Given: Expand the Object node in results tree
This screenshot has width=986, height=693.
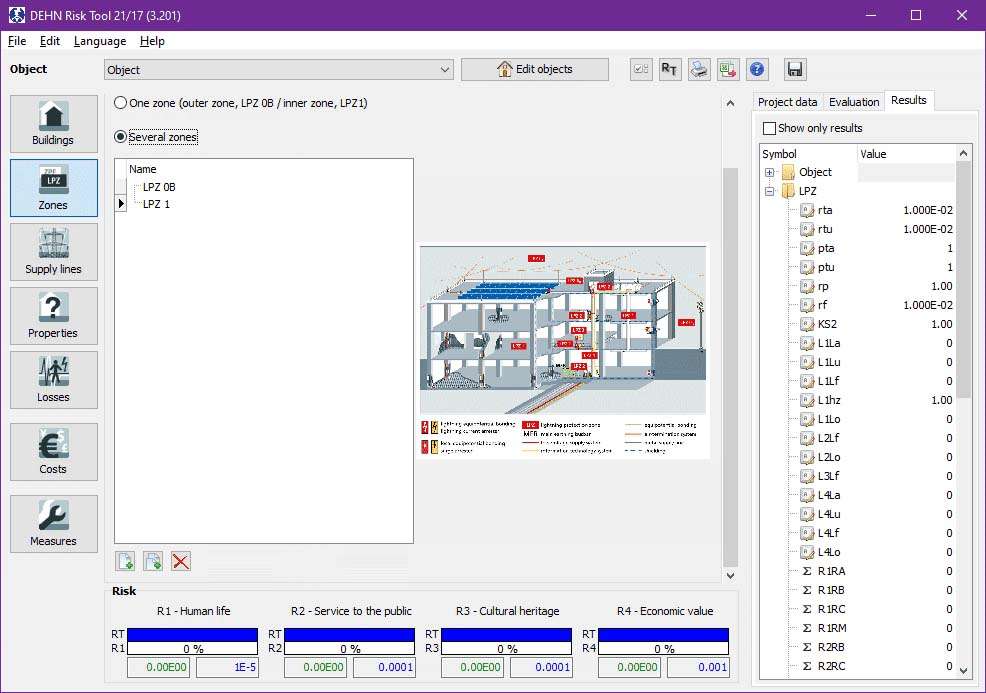Looking at the screenshot, I should point(770,173).
